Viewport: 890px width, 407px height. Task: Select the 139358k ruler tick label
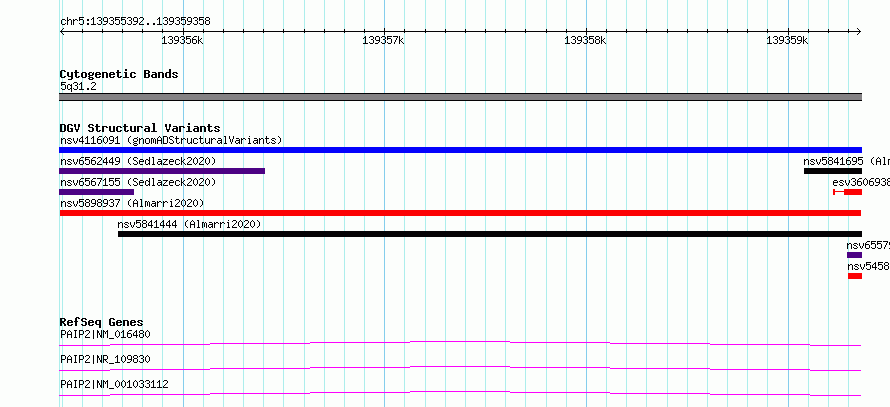click(585, 40)
